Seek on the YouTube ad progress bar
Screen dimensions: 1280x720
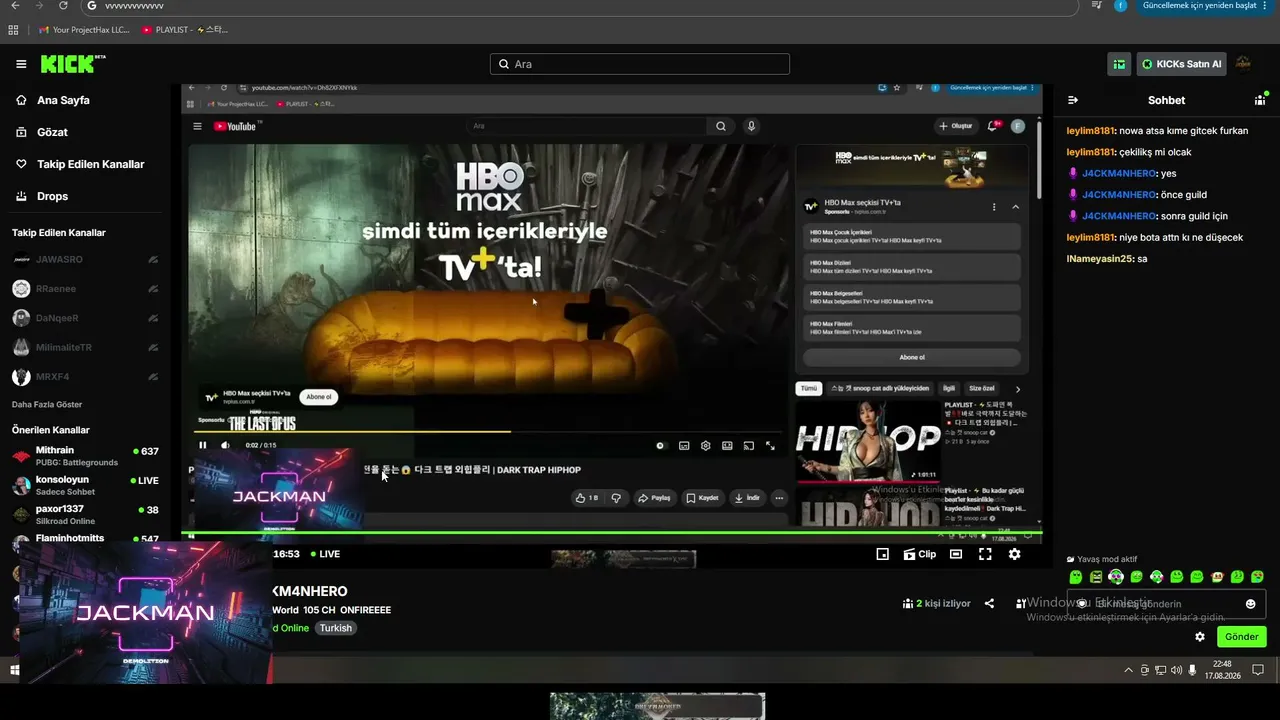pos(488,432)
